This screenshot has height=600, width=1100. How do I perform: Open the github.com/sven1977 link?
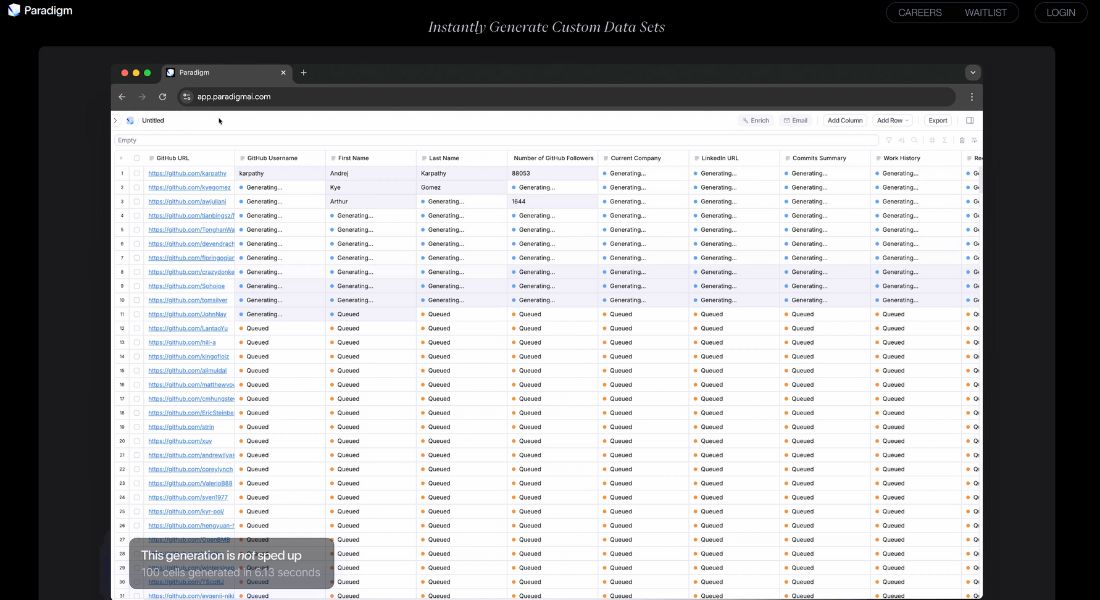[x=188, y=498]
